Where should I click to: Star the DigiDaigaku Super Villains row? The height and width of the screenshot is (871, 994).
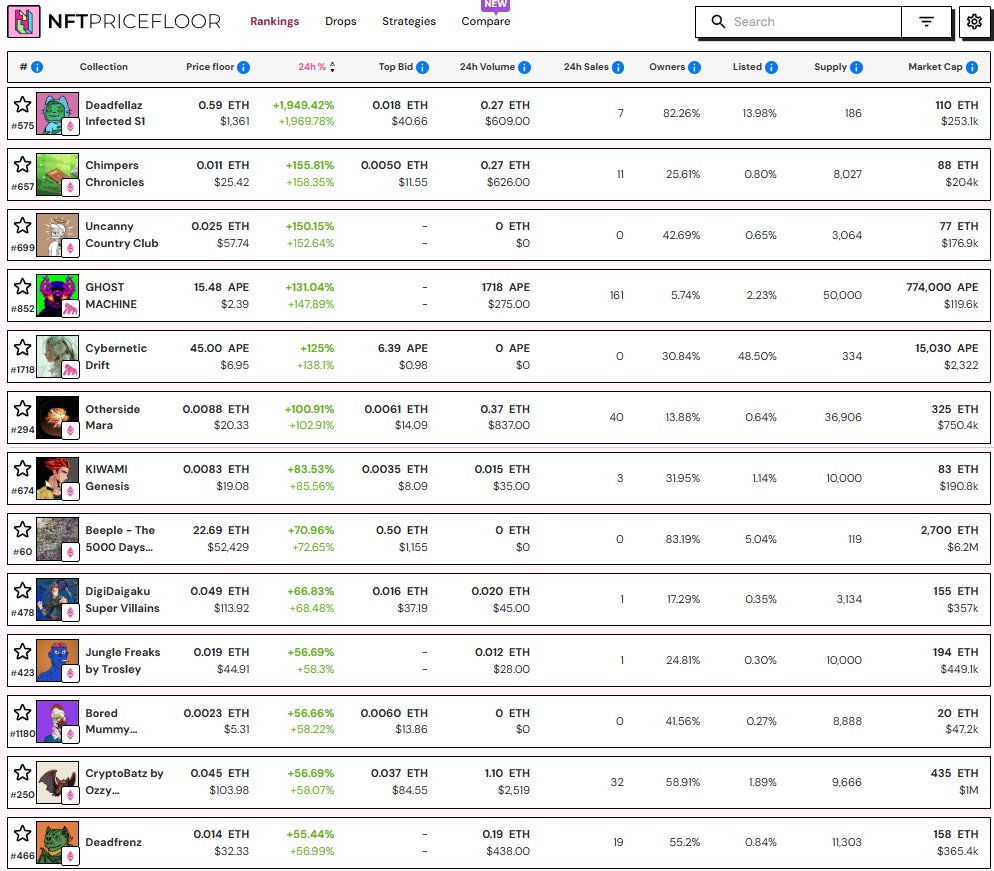point(22,590)
